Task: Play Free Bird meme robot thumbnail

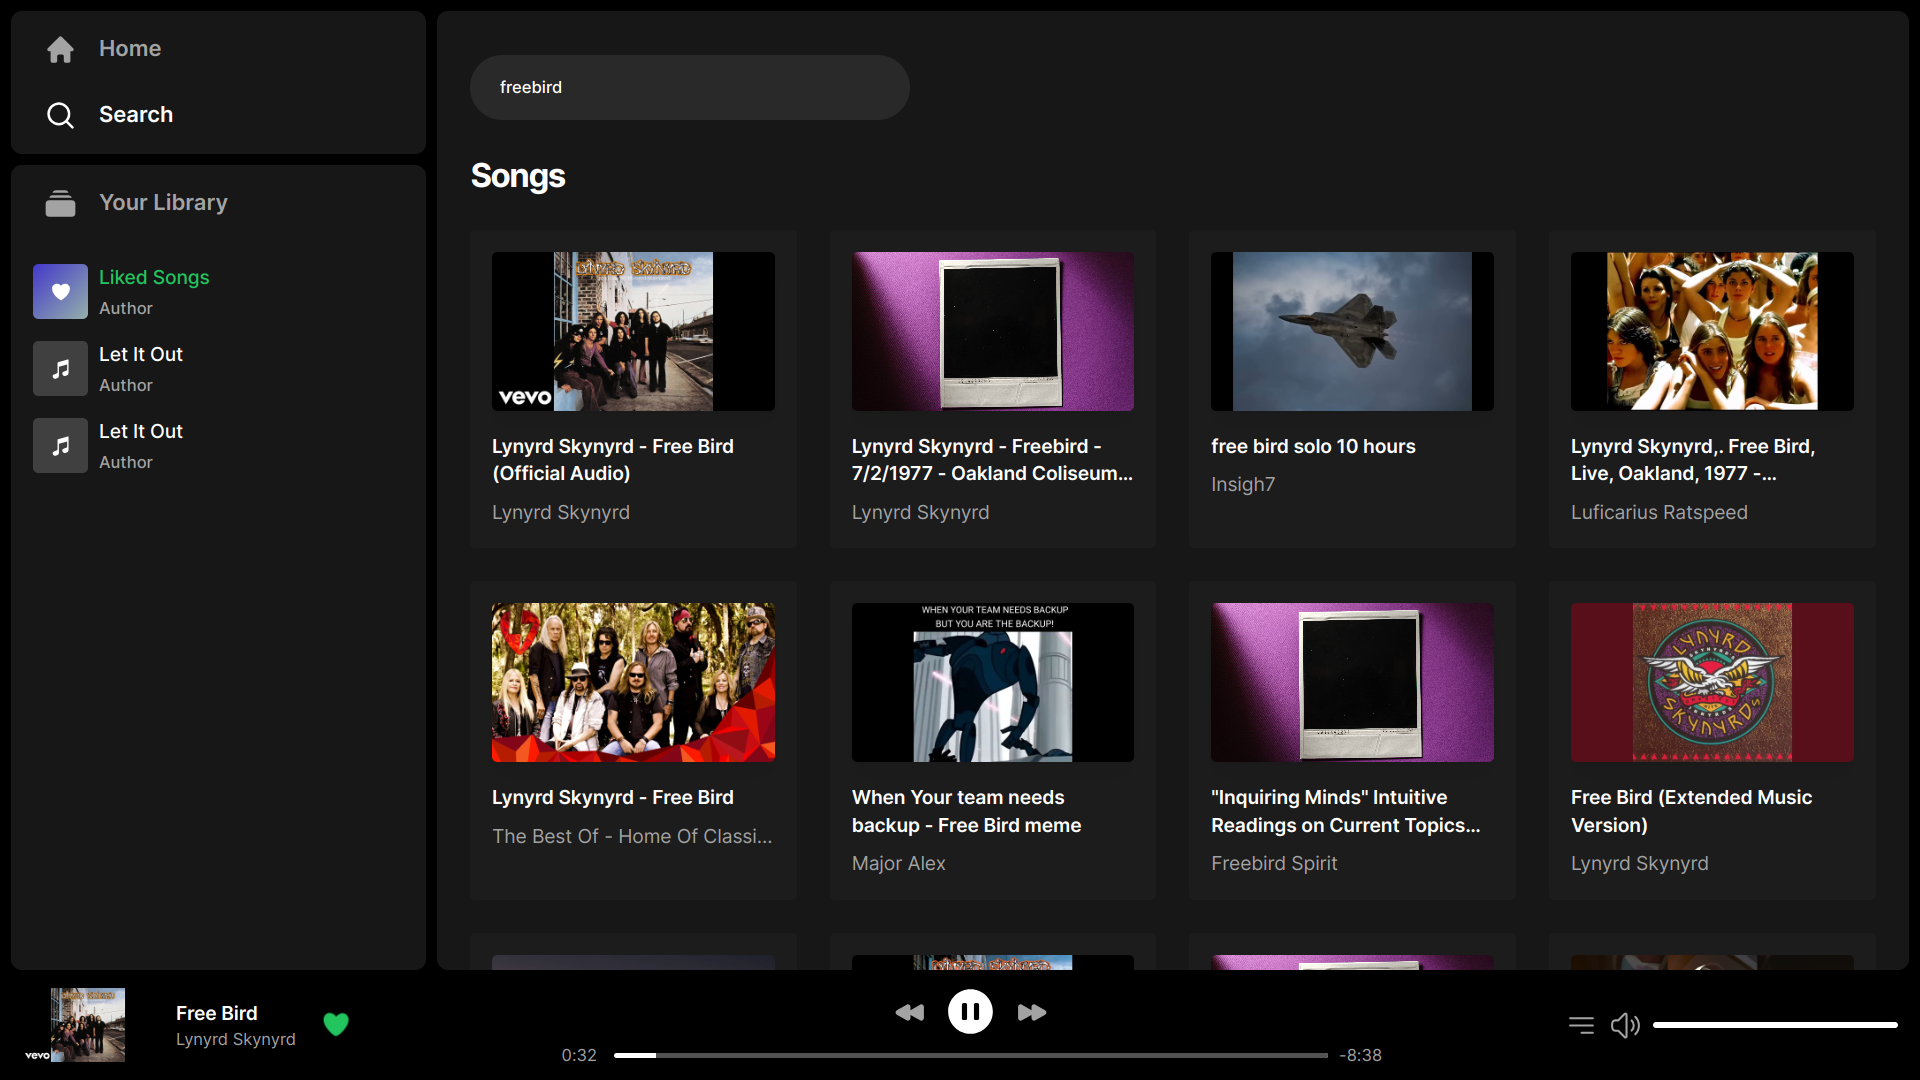Action: 993,682
